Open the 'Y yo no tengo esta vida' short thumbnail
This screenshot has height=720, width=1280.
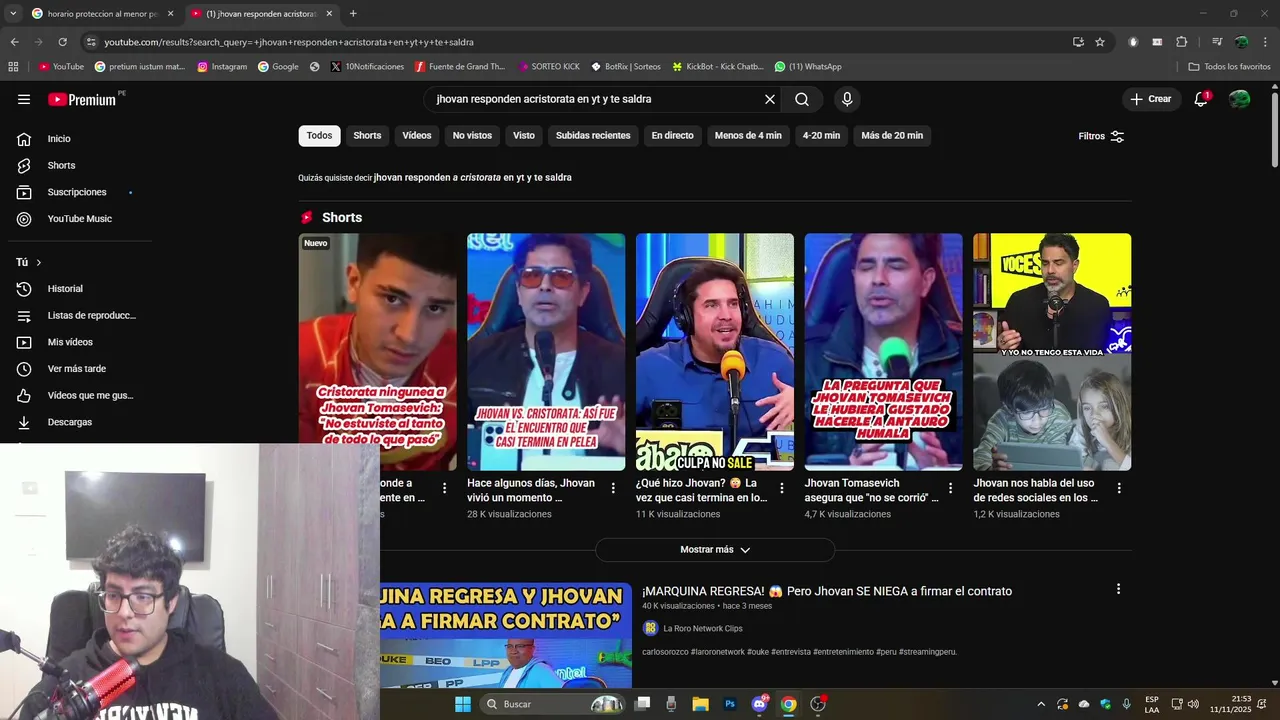pos(1052,352)
